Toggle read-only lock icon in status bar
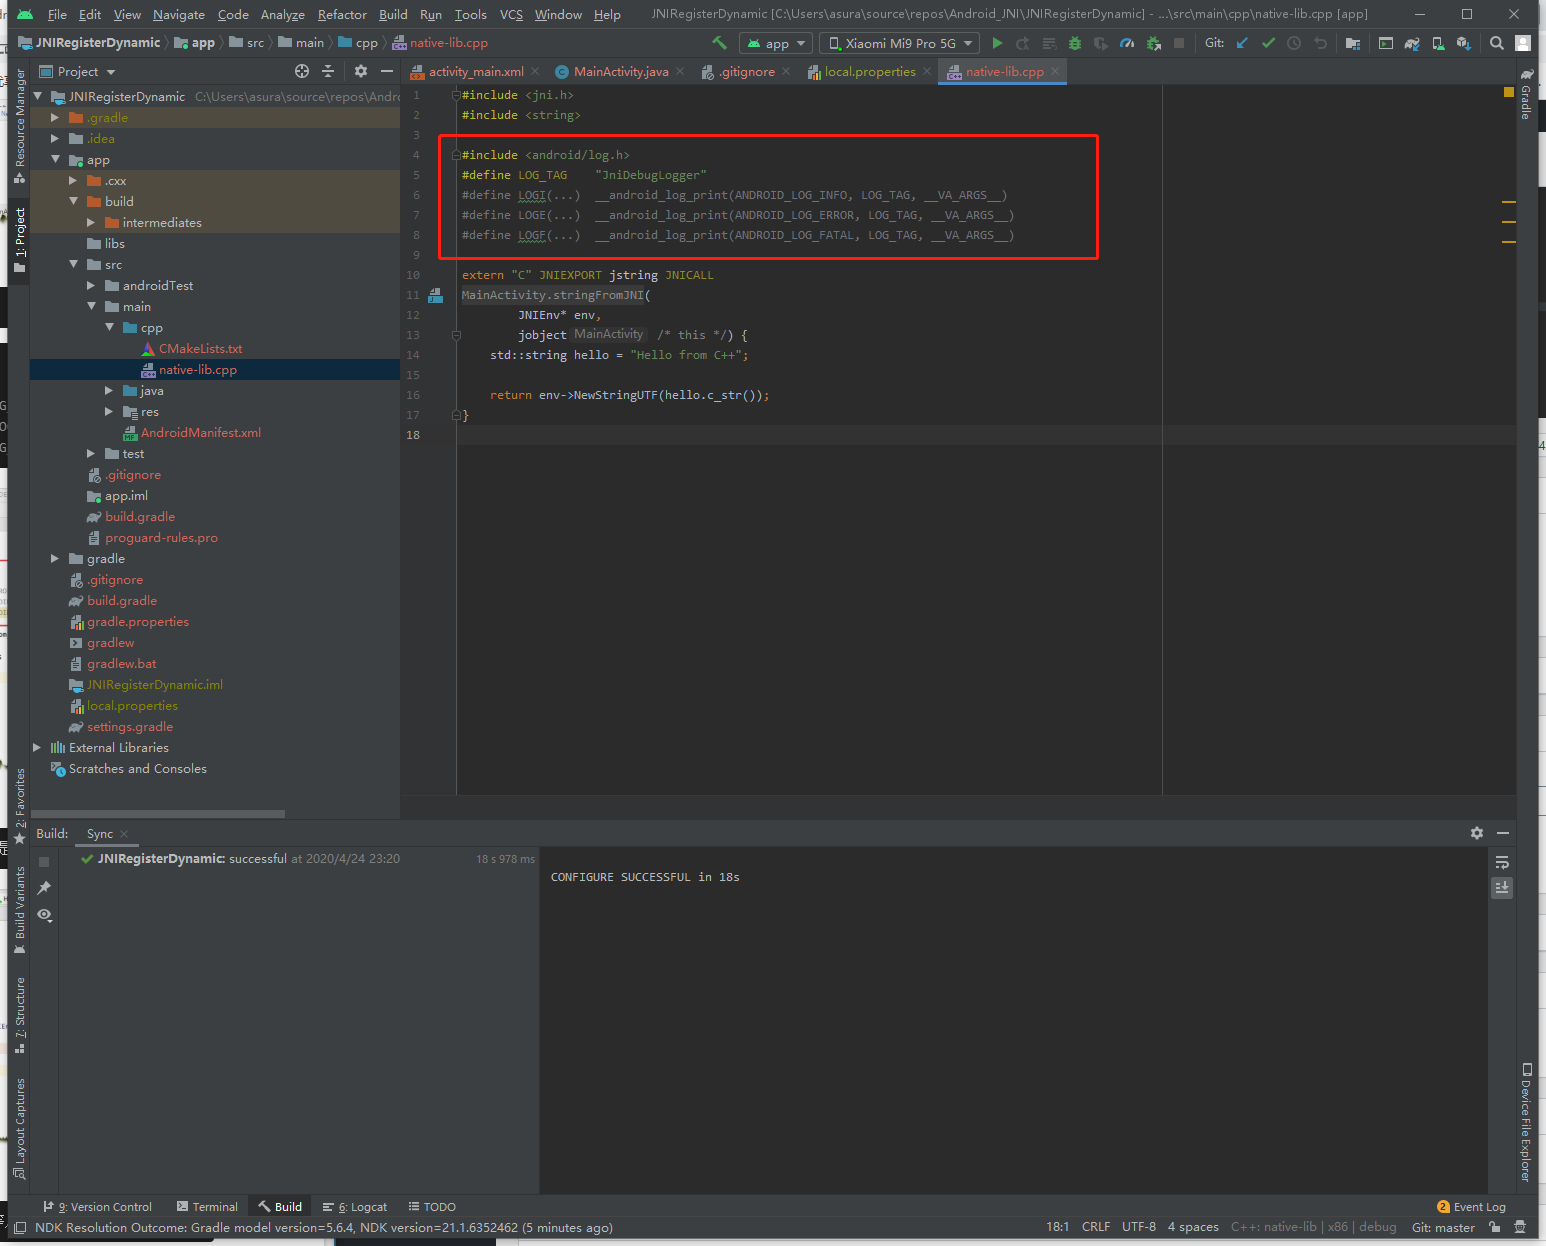1546x1246 pixels. coord(1495,1227)
